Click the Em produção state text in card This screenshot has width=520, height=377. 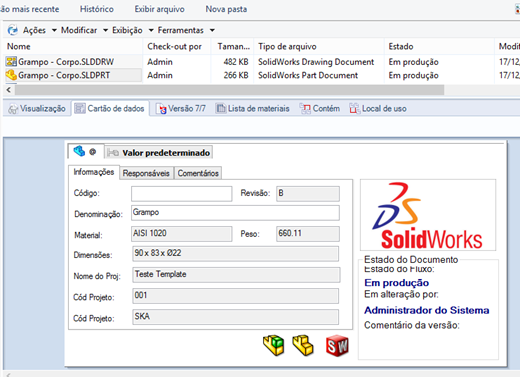pos(397,283)
